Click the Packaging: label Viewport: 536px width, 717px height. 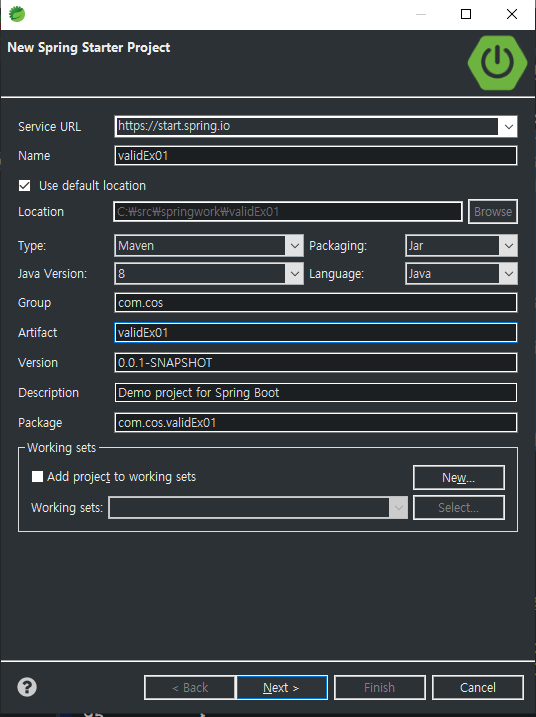(338, 246)
